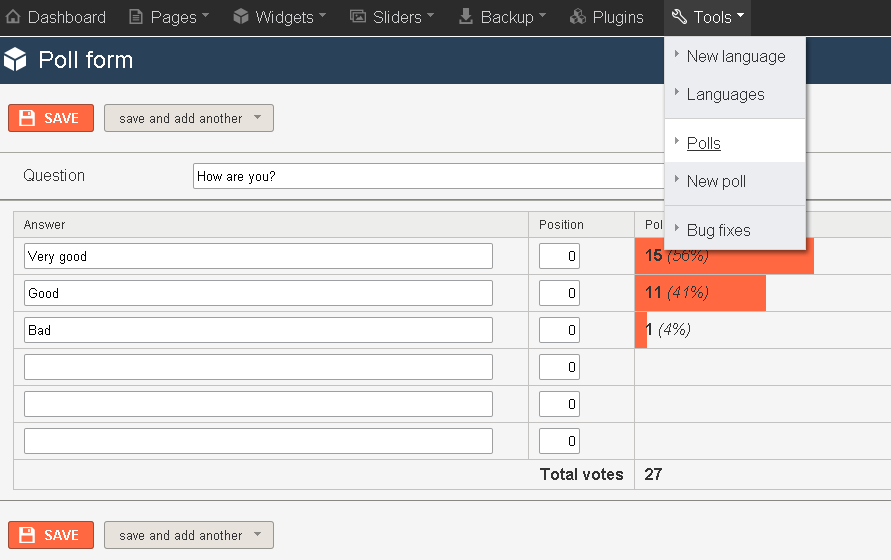Screen dimensions: 891x560
Task: Click the Pages document icon
Action: [136, 16]
